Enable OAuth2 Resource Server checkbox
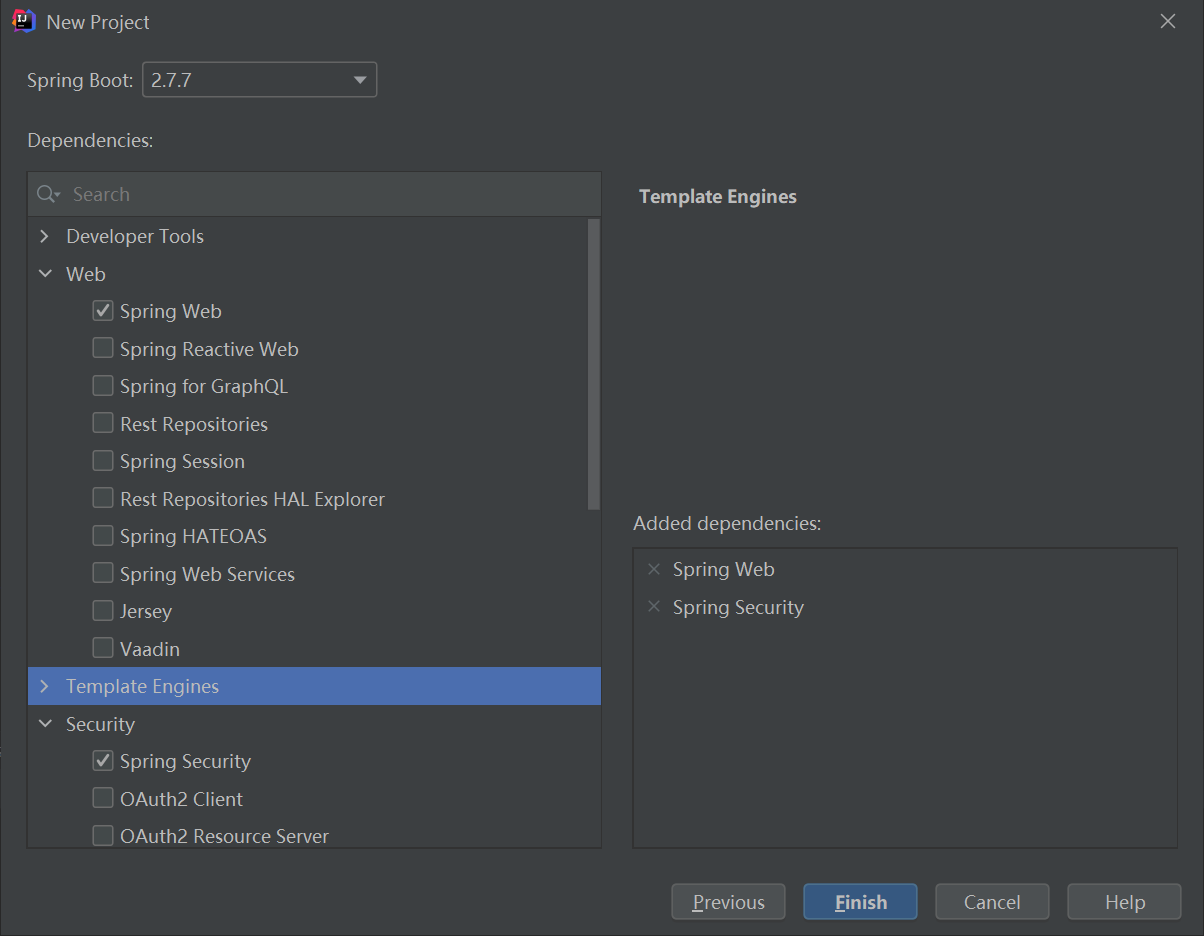Viewport: 1204px width, 936px height. tap(103, 836)
